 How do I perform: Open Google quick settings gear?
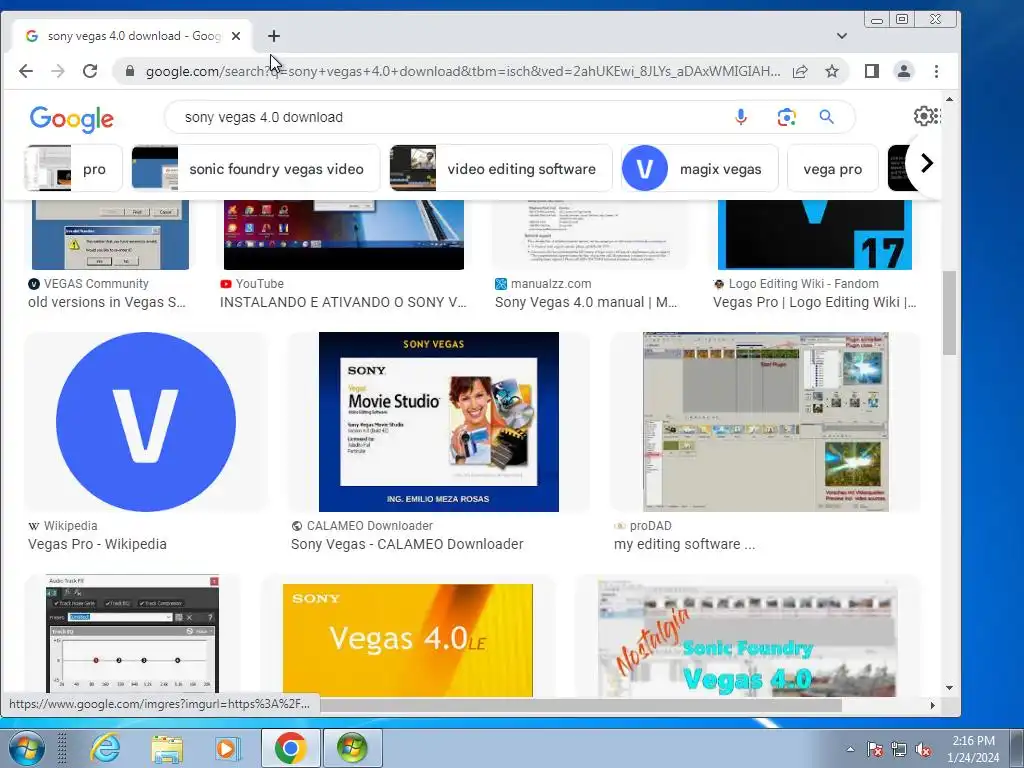click(926, 116)
